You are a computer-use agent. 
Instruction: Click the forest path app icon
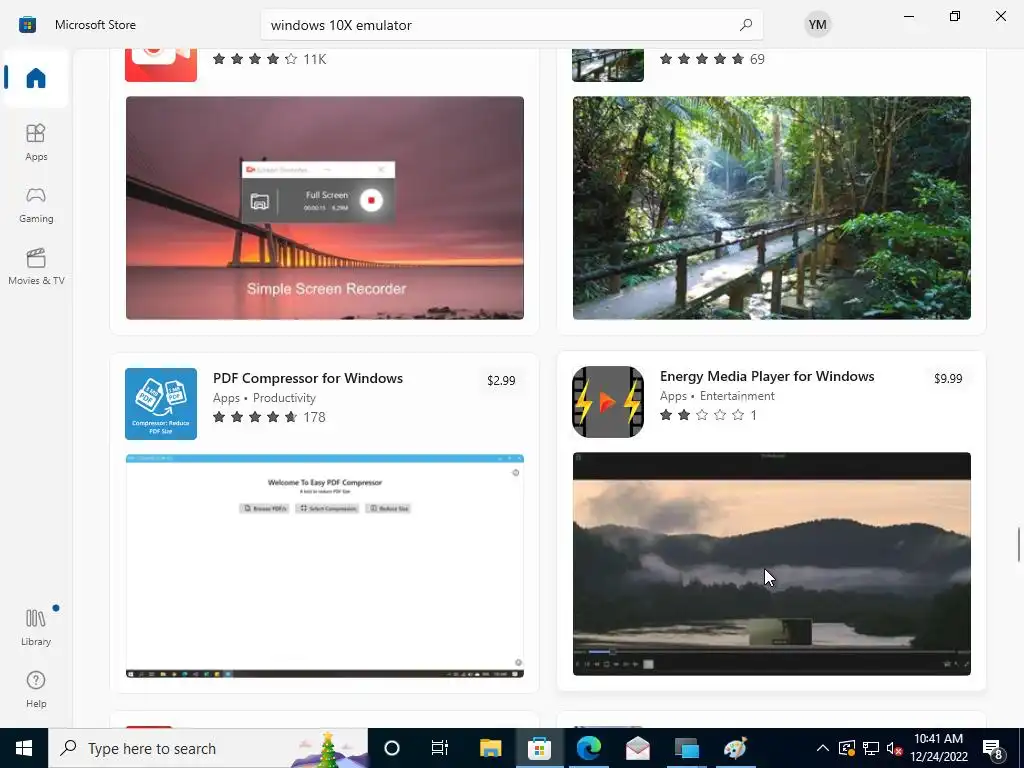607,65
